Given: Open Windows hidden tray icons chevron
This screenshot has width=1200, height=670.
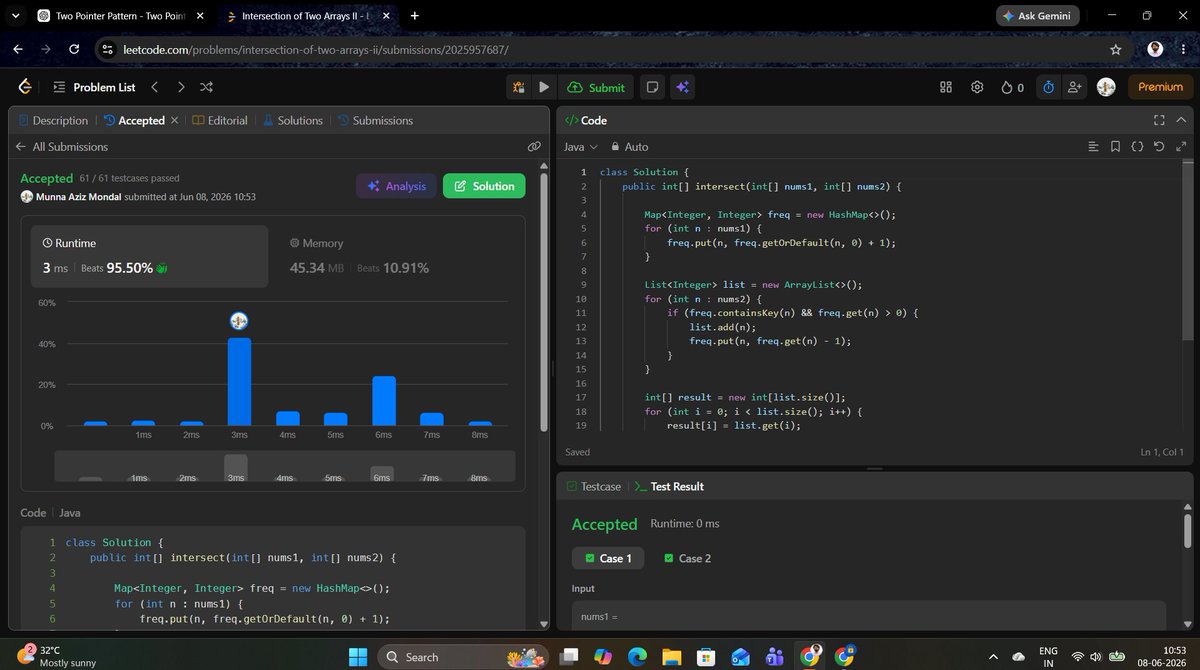Looking at the screenshot, I should click(x=992, y=656).
